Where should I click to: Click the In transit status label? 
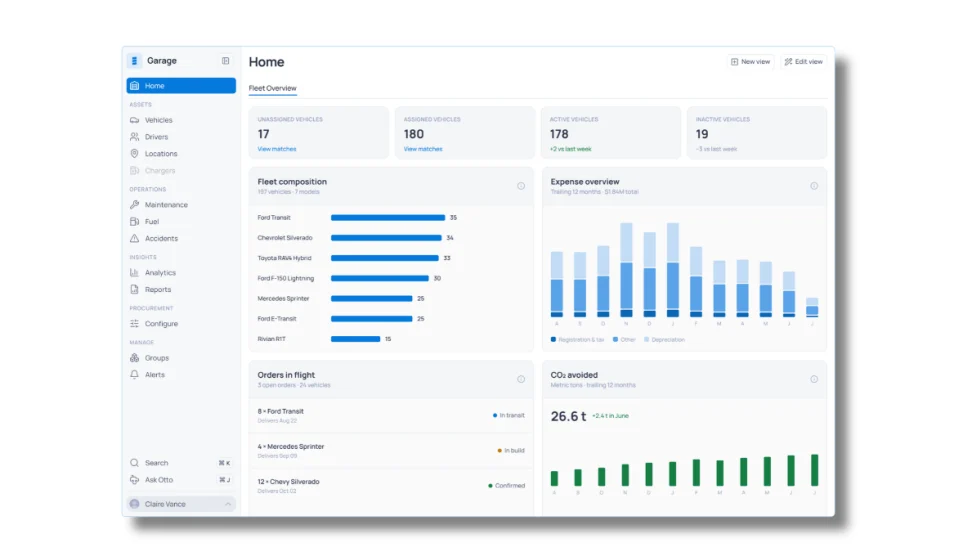pos(512,416)
